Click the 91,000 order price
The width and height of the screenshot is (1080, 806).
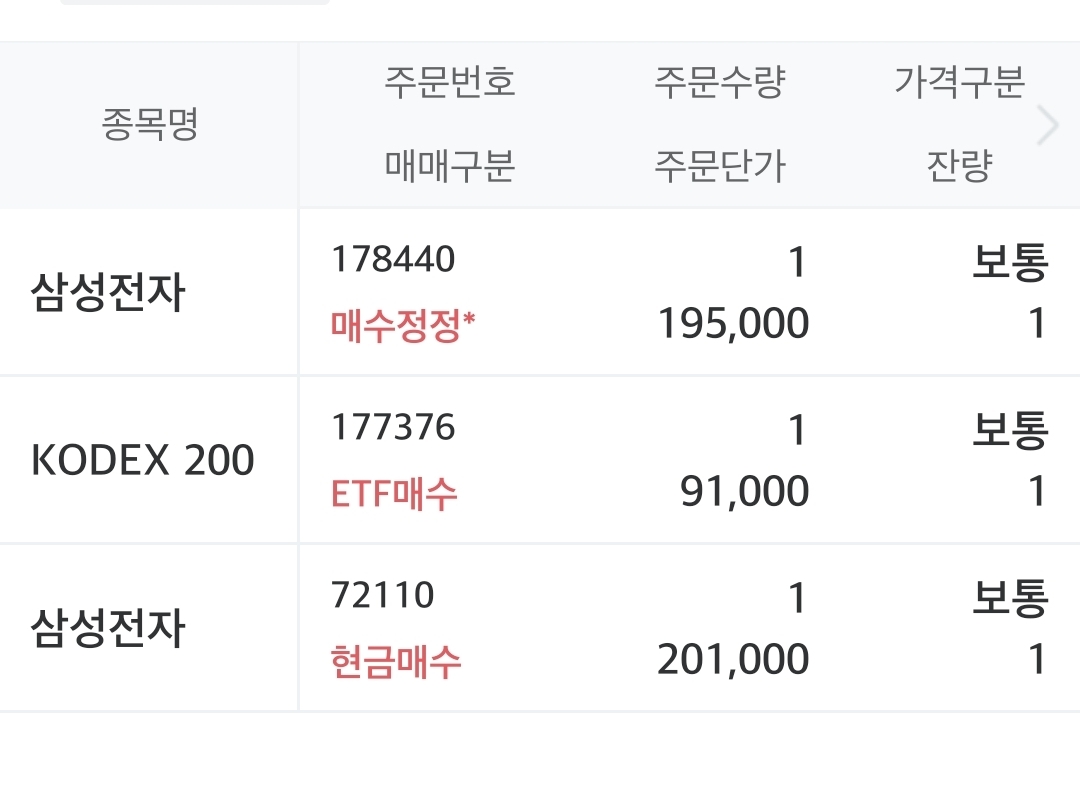tap(745, 492)
